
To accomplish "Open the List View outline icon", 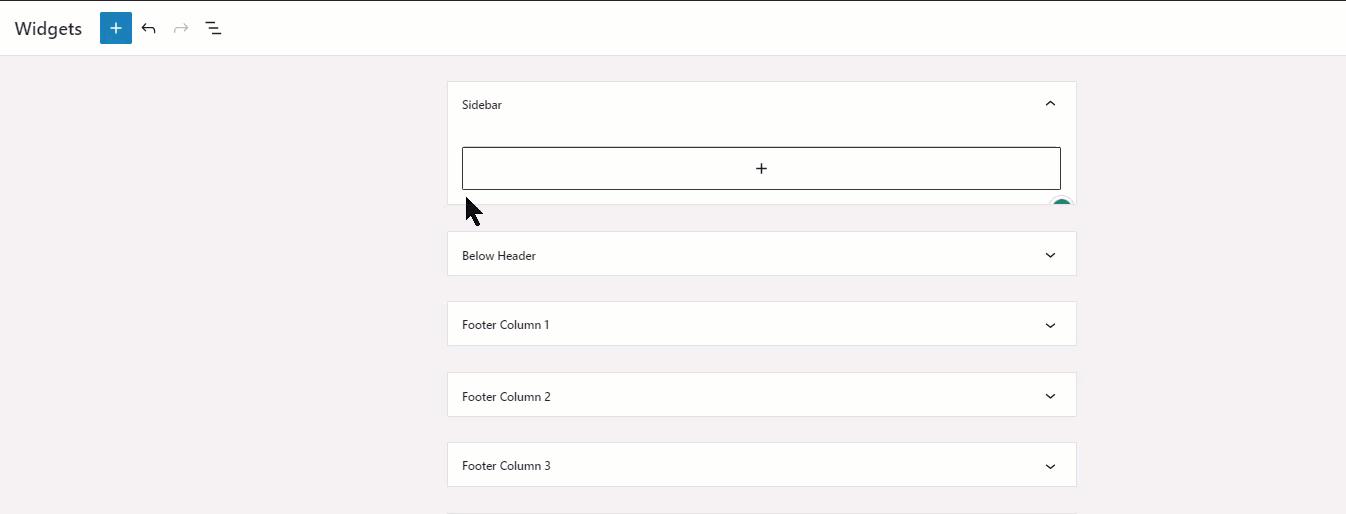I will 213,28.
